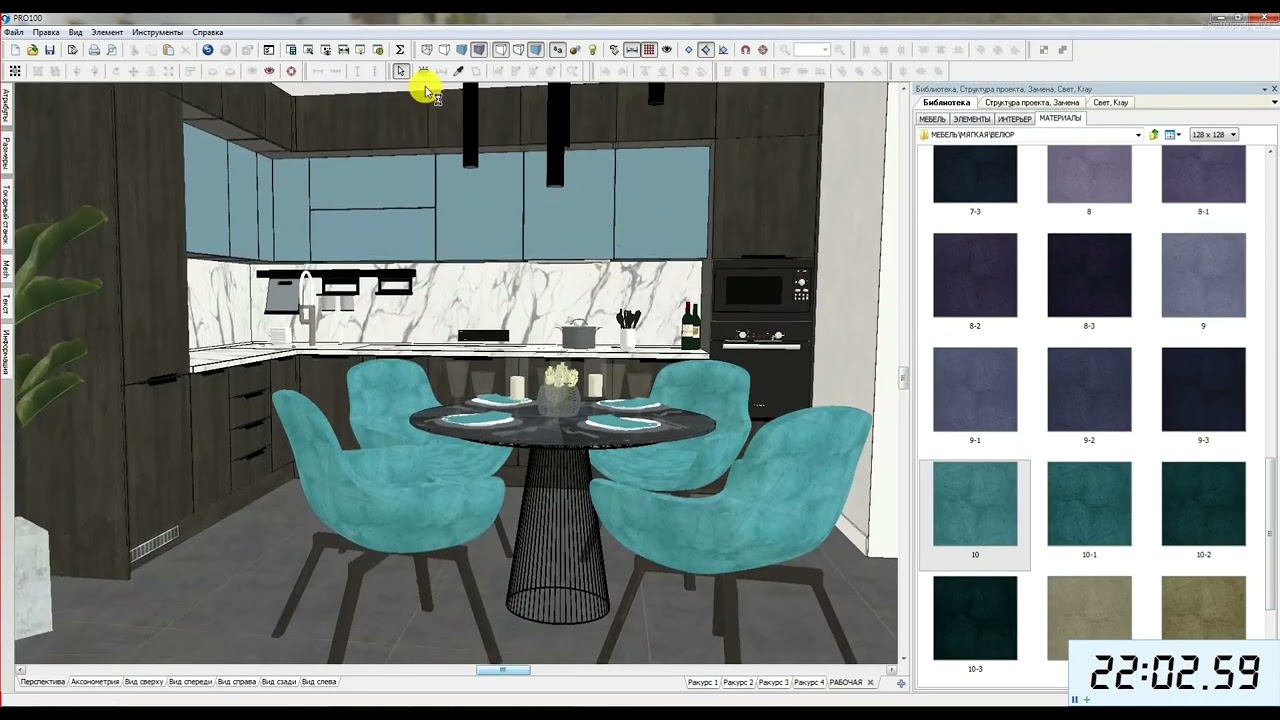The height and width of the screenshot is (720, 1280).
Task: Click the zoom magnifier icon left of zoom box
Action: (784, 50)
